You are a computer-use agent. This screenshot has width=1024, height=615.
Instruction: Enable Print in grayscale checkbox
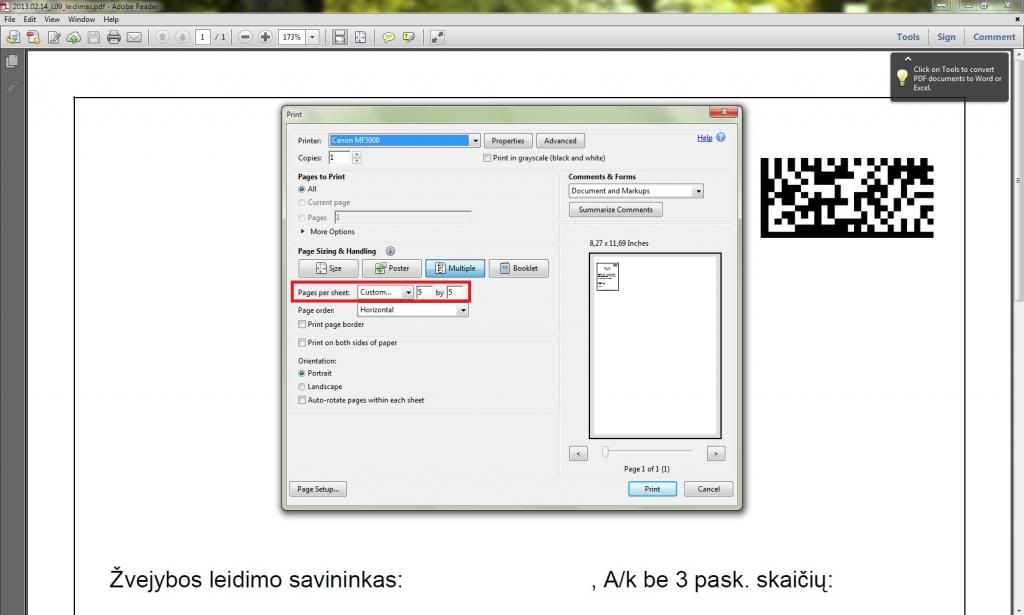click(487, 158)
